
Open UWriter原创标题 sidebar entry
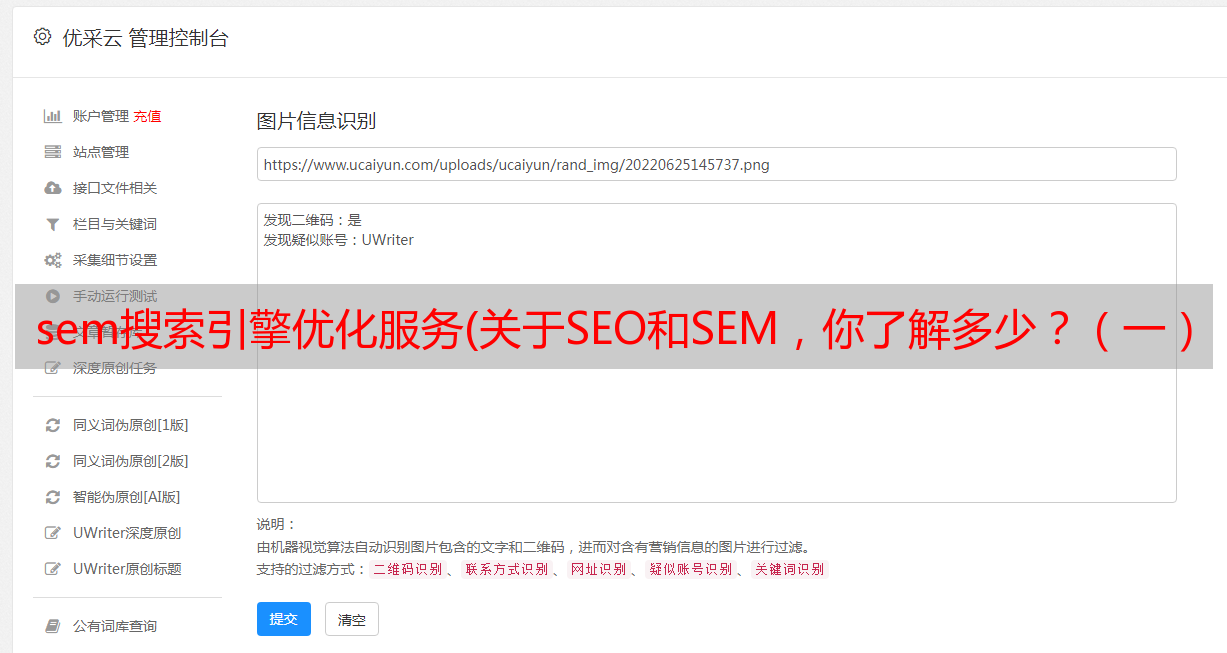127,569
